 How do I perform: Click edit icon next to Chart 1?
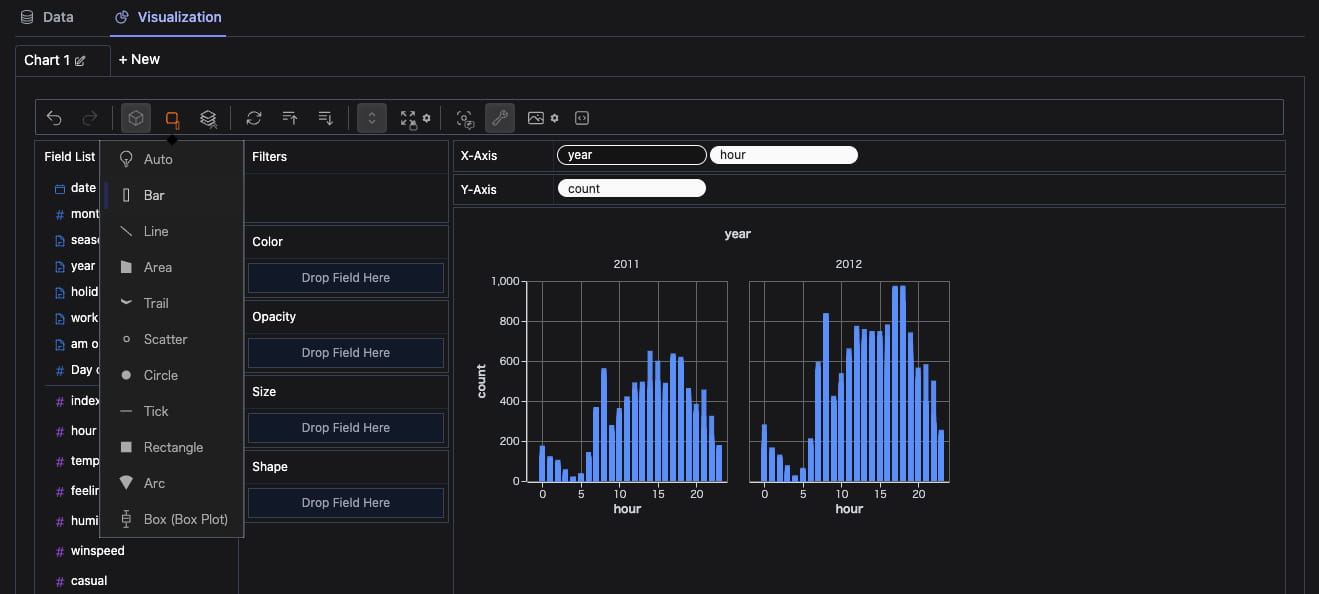(x=81, y=61)
